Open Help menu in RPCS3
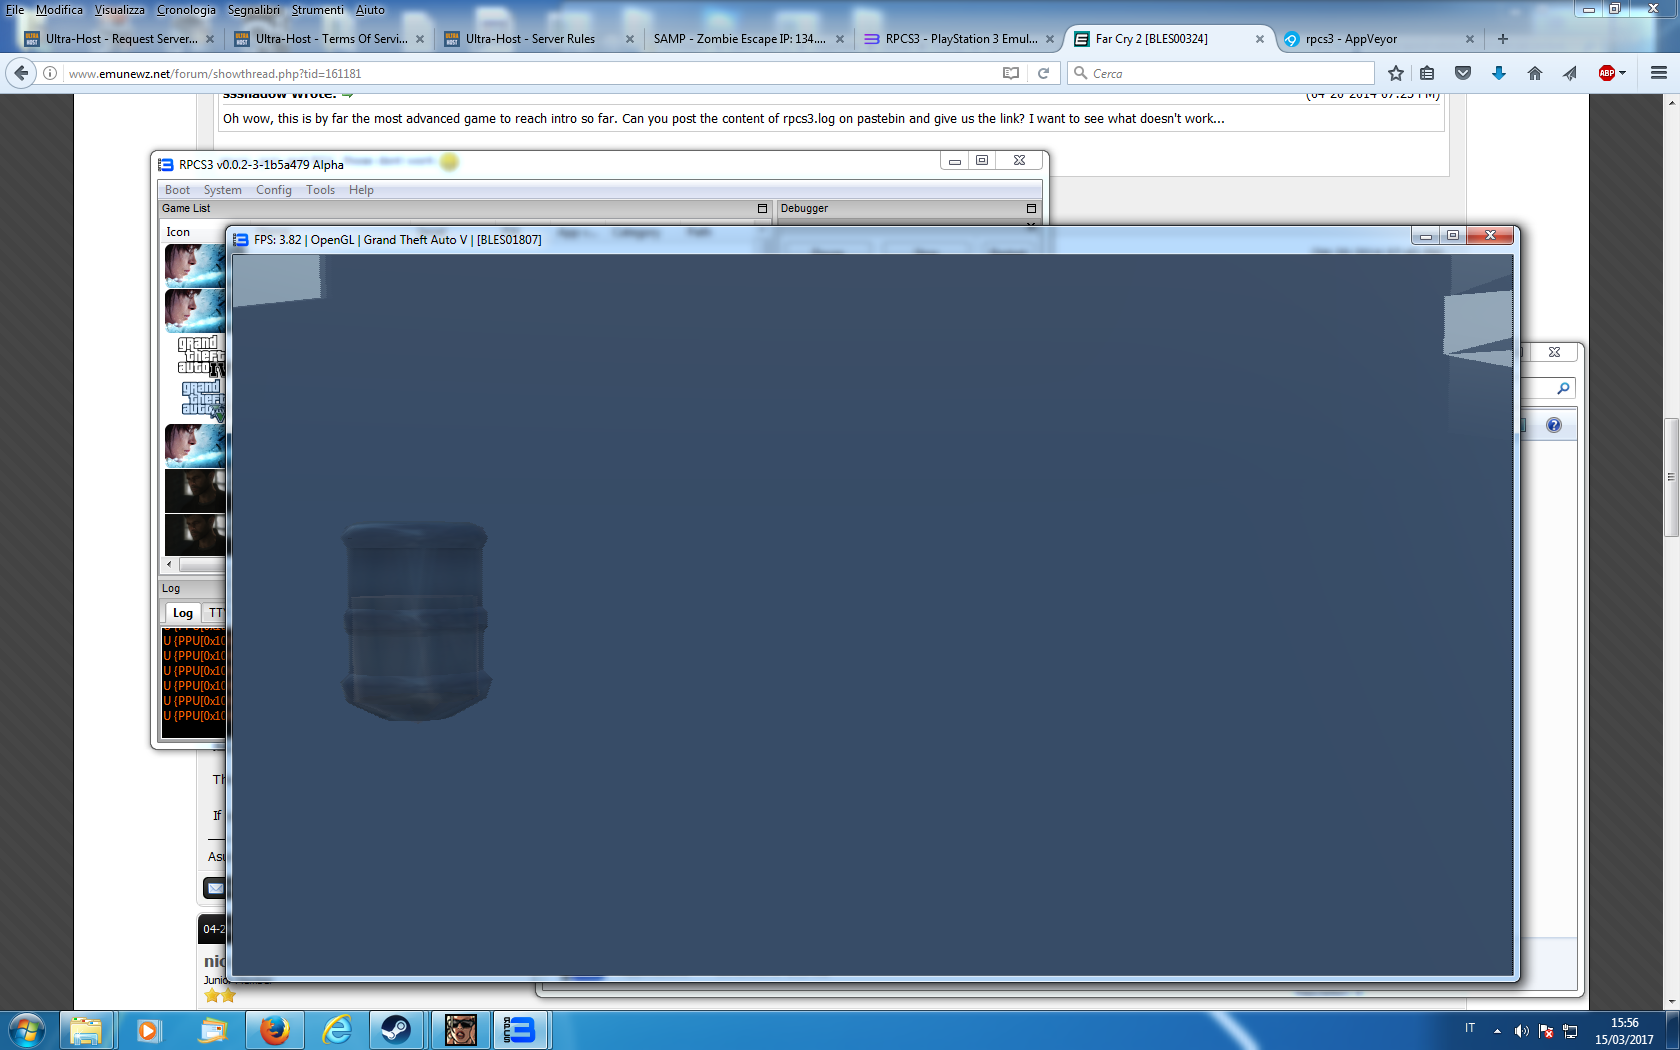Screen dimensions: 1680x1050 [x=361, y=190]
